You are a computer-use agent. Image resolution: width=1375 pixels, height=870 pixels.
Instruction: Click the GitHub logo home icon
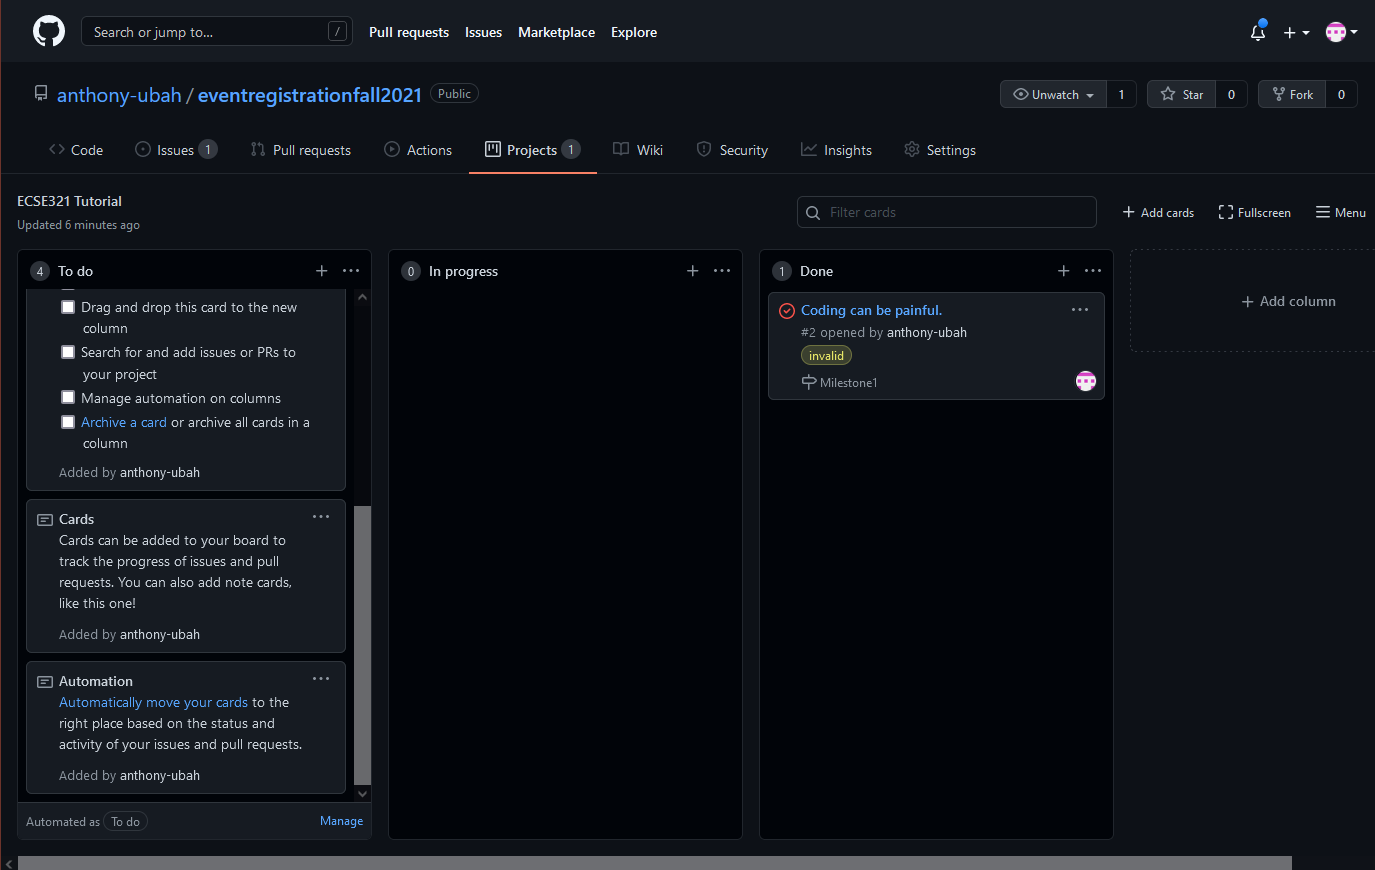(x=48, y=32)
